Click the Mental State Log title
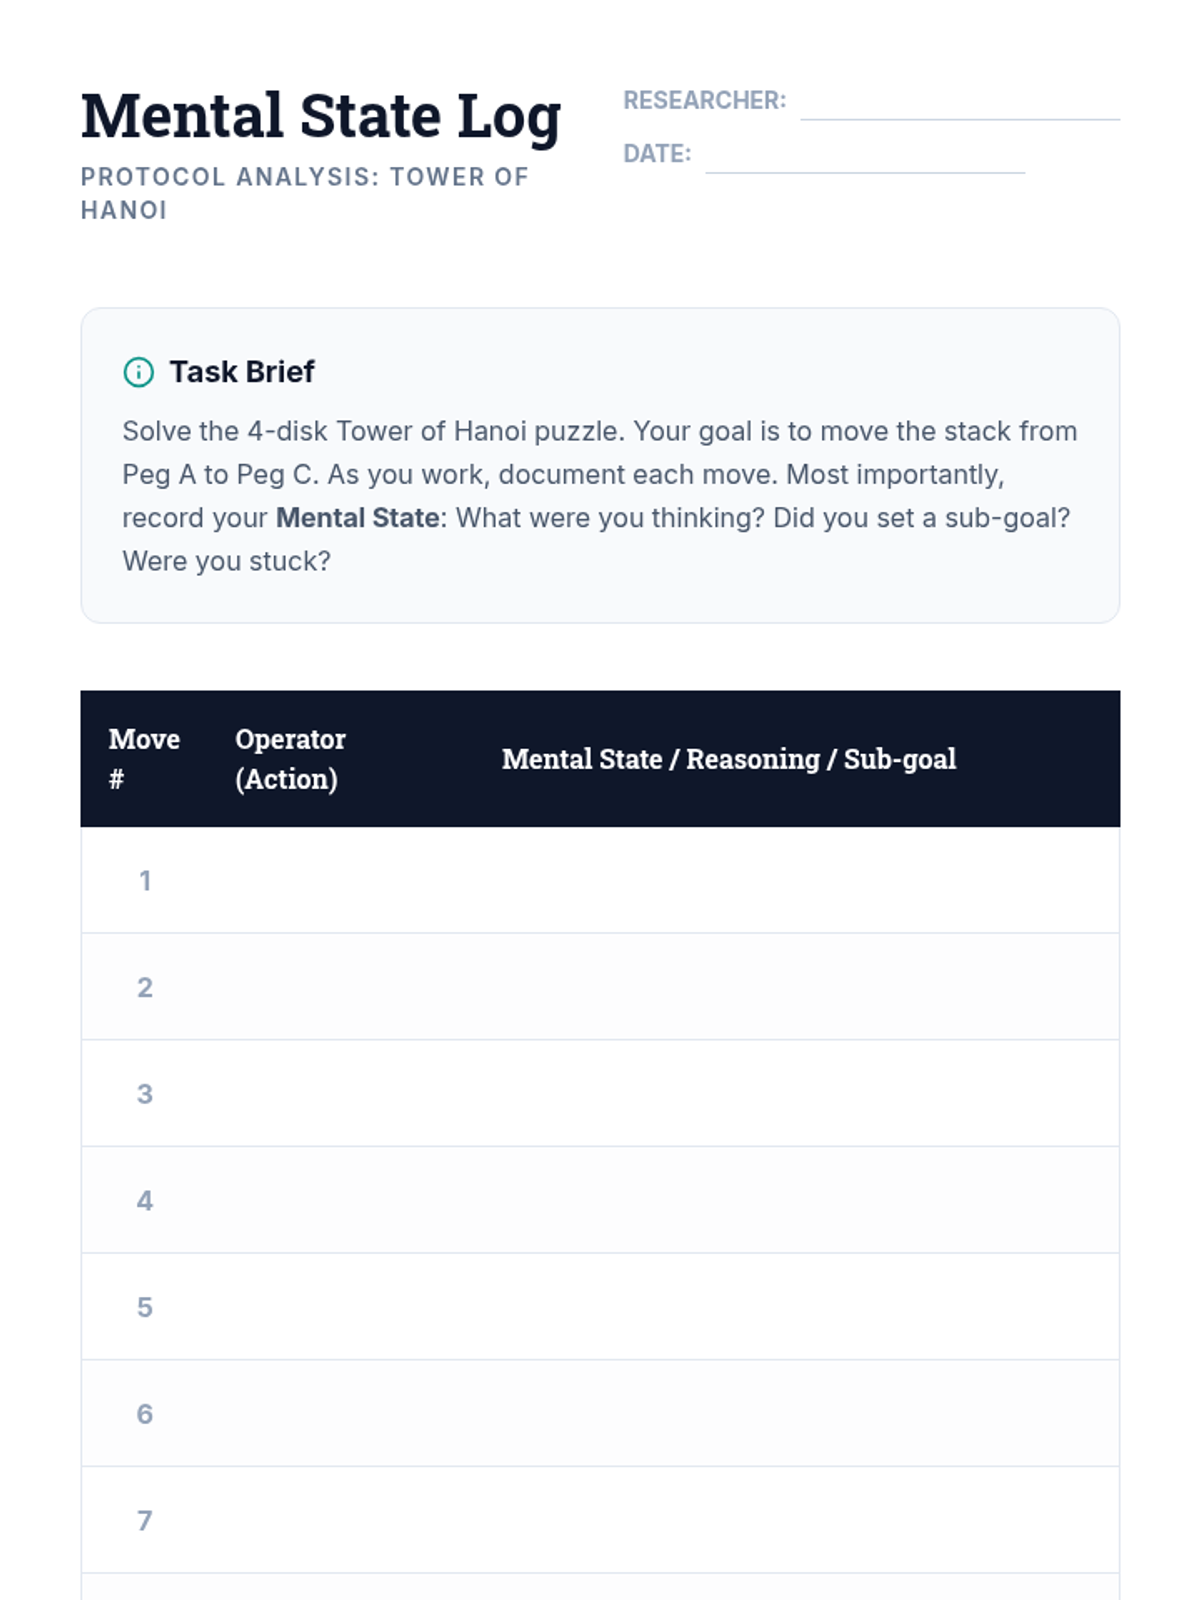This screenshot has width=1200, height=1600. (321, 116)
